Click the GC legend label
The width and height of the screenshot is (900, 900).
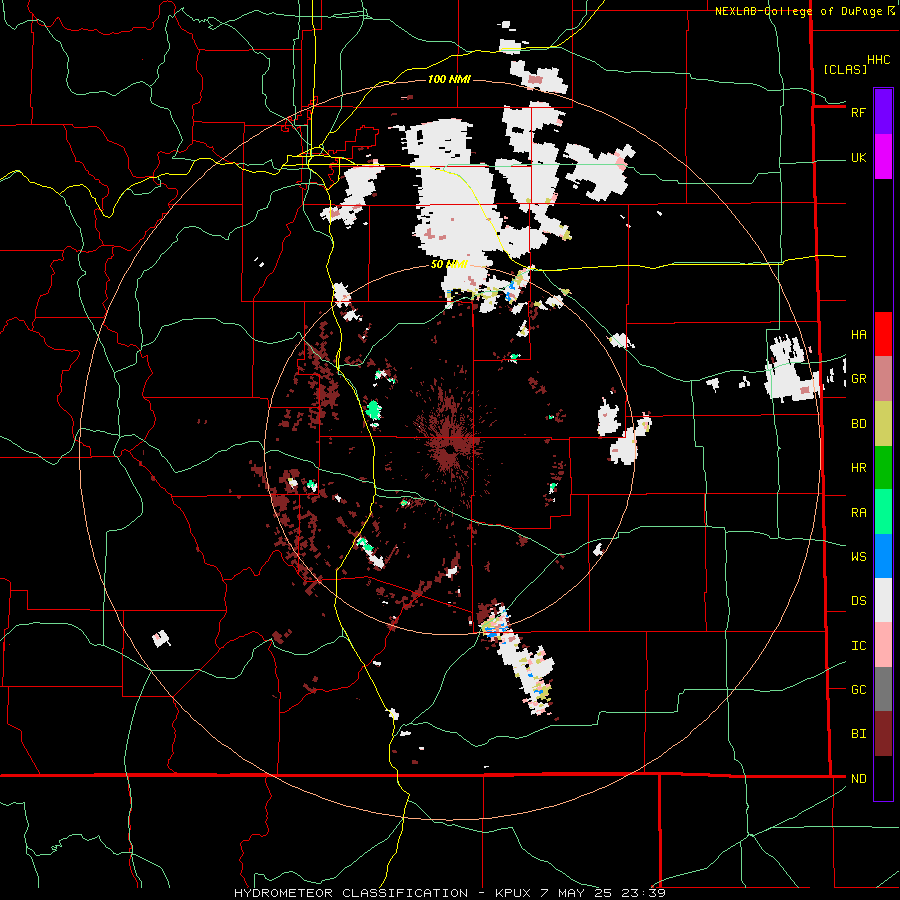click(858, 689)
